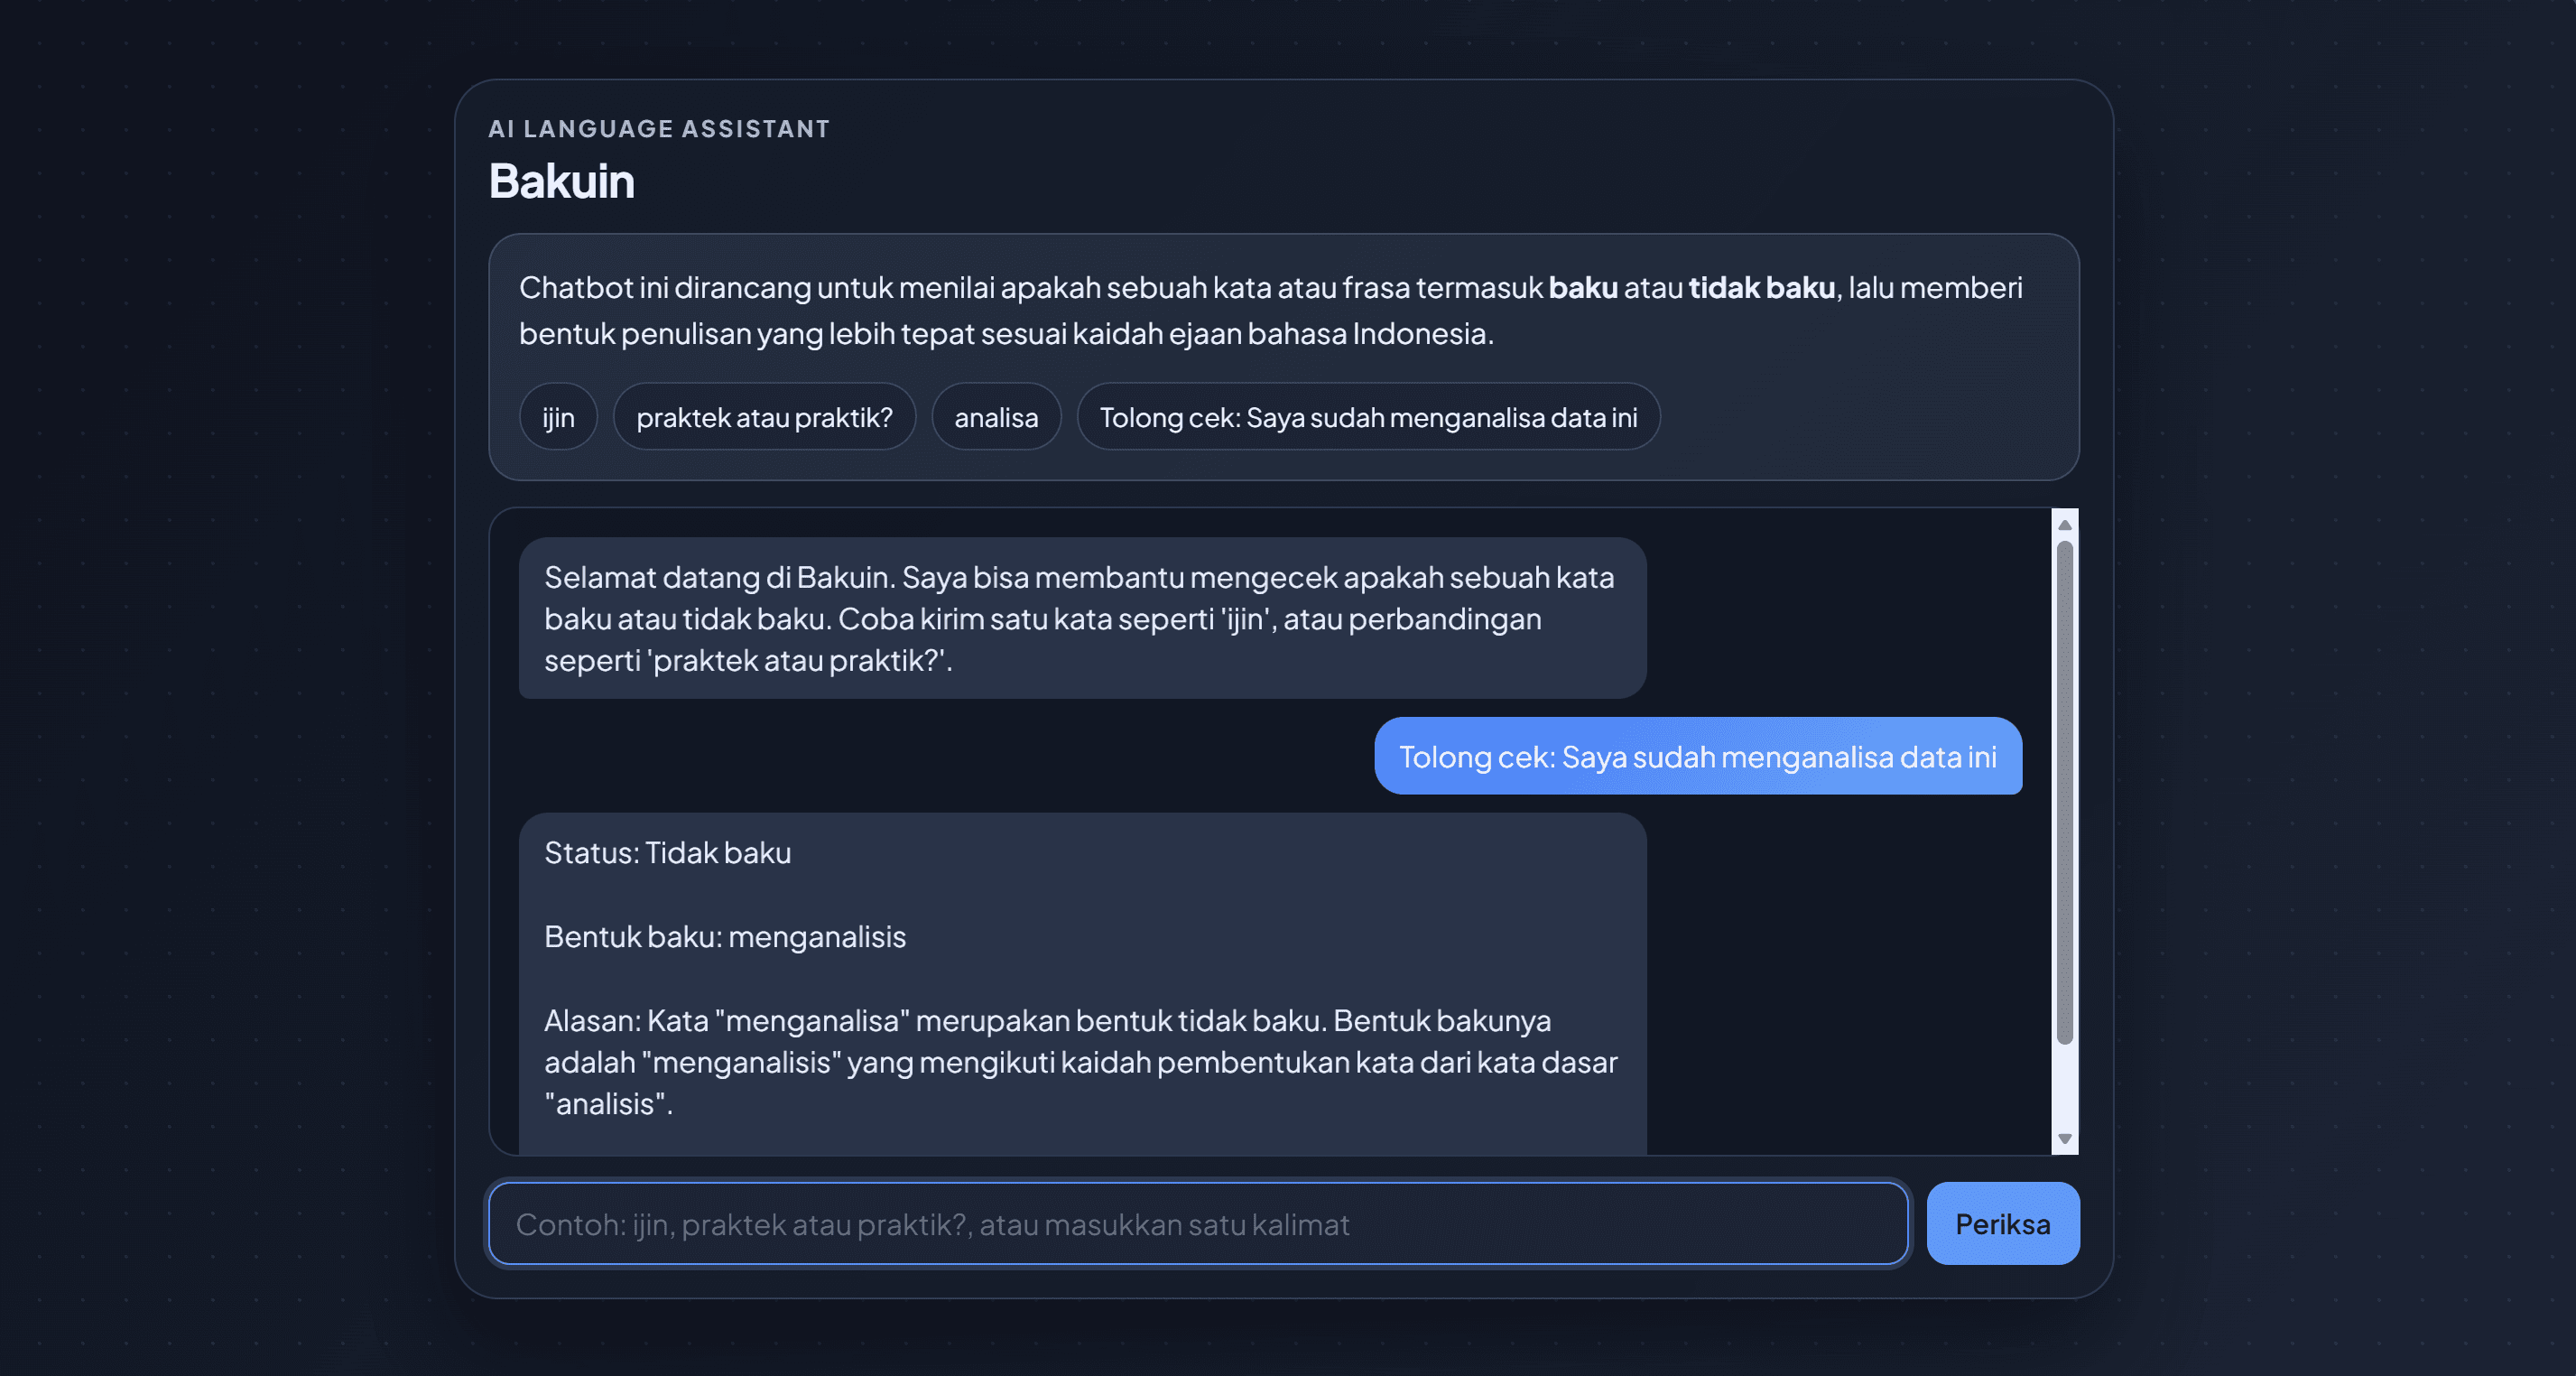Click the Bakuin title heading

click(x=562, y=181)
